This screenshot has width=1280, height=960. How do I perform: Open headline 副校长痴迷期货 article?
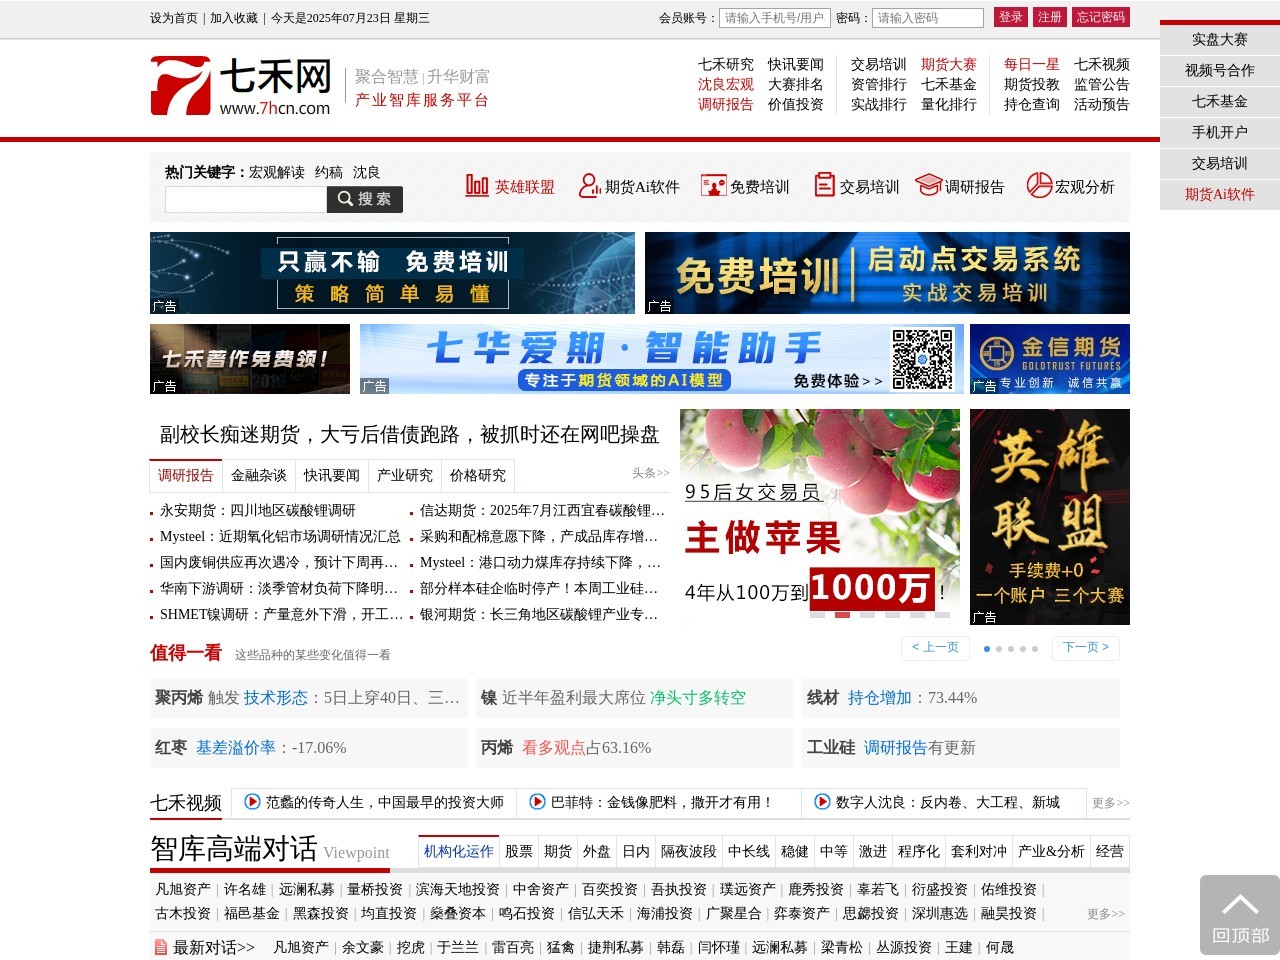tap(410, 435)
